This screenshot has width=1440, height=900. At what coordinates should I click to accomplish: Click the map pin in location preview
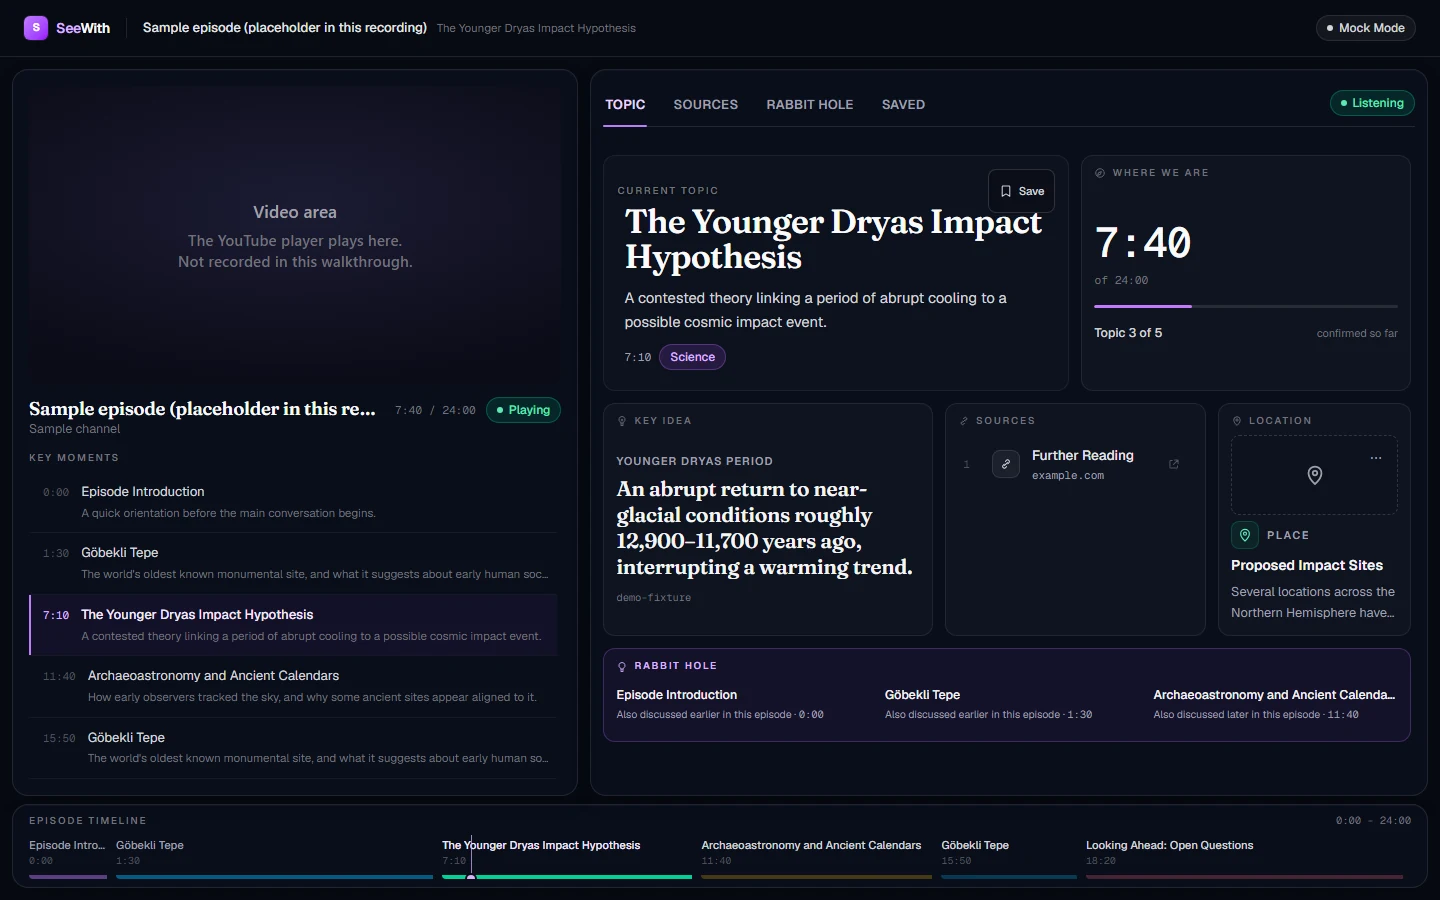point(1315,476)
